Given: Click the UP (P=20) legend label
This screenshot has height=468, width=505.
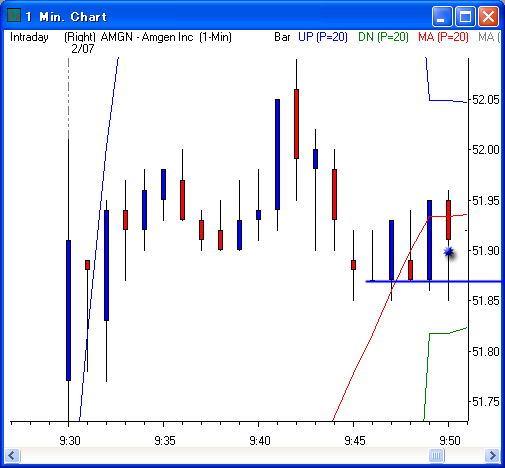Looking at the screenshot, I should tap(322, 37).
